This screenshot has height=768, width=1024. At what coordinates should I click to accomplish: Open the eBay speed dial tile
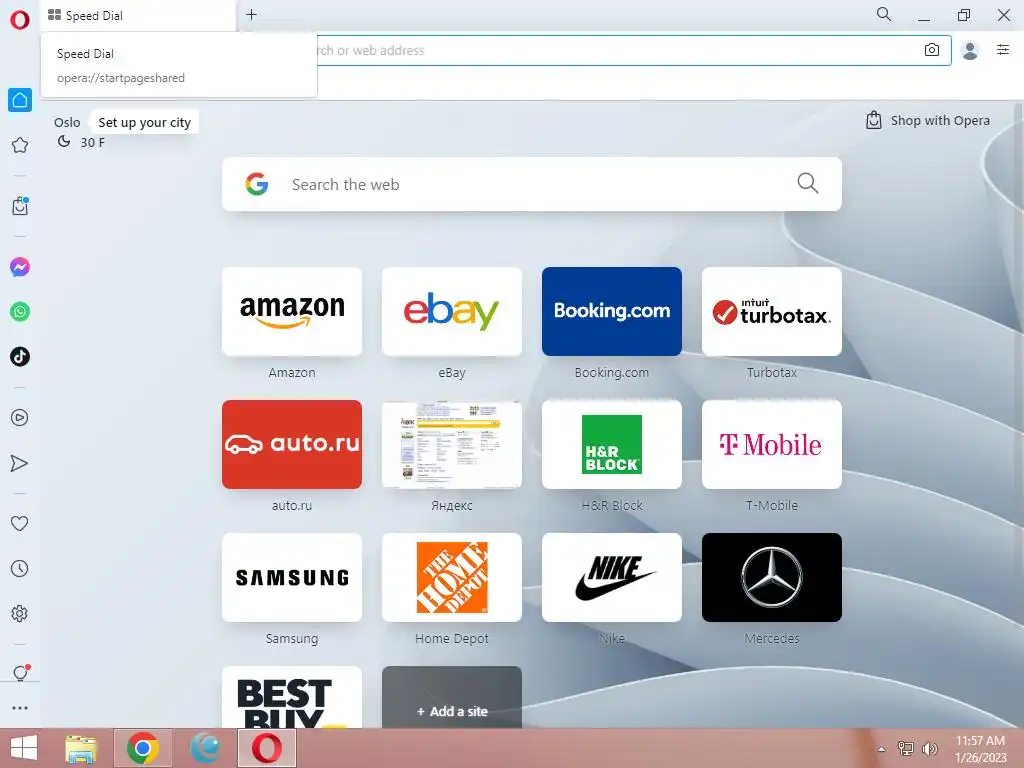(x=452, y=312)
